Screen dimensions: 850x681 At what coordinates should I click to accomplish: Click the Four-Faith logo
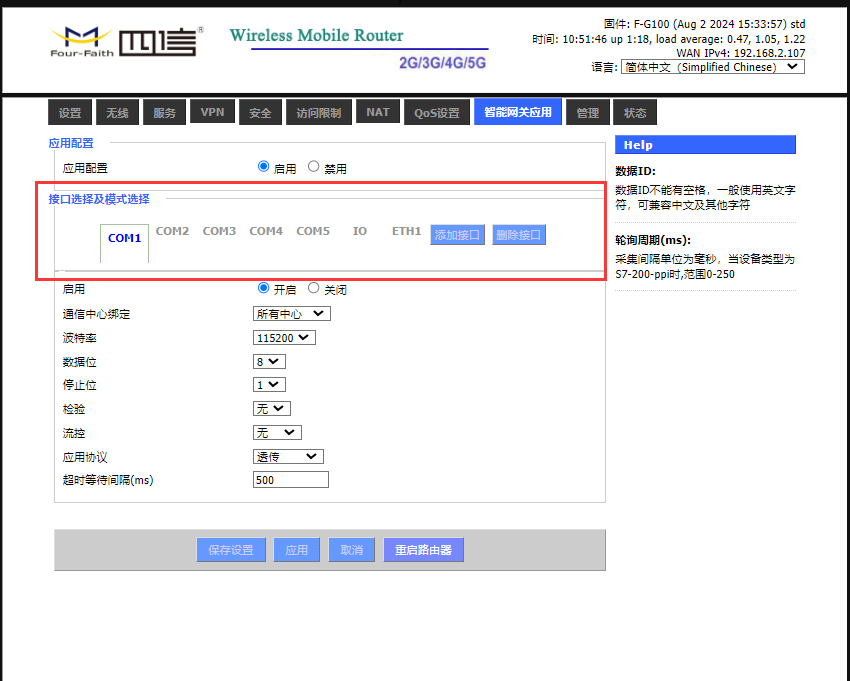(127, 42)
